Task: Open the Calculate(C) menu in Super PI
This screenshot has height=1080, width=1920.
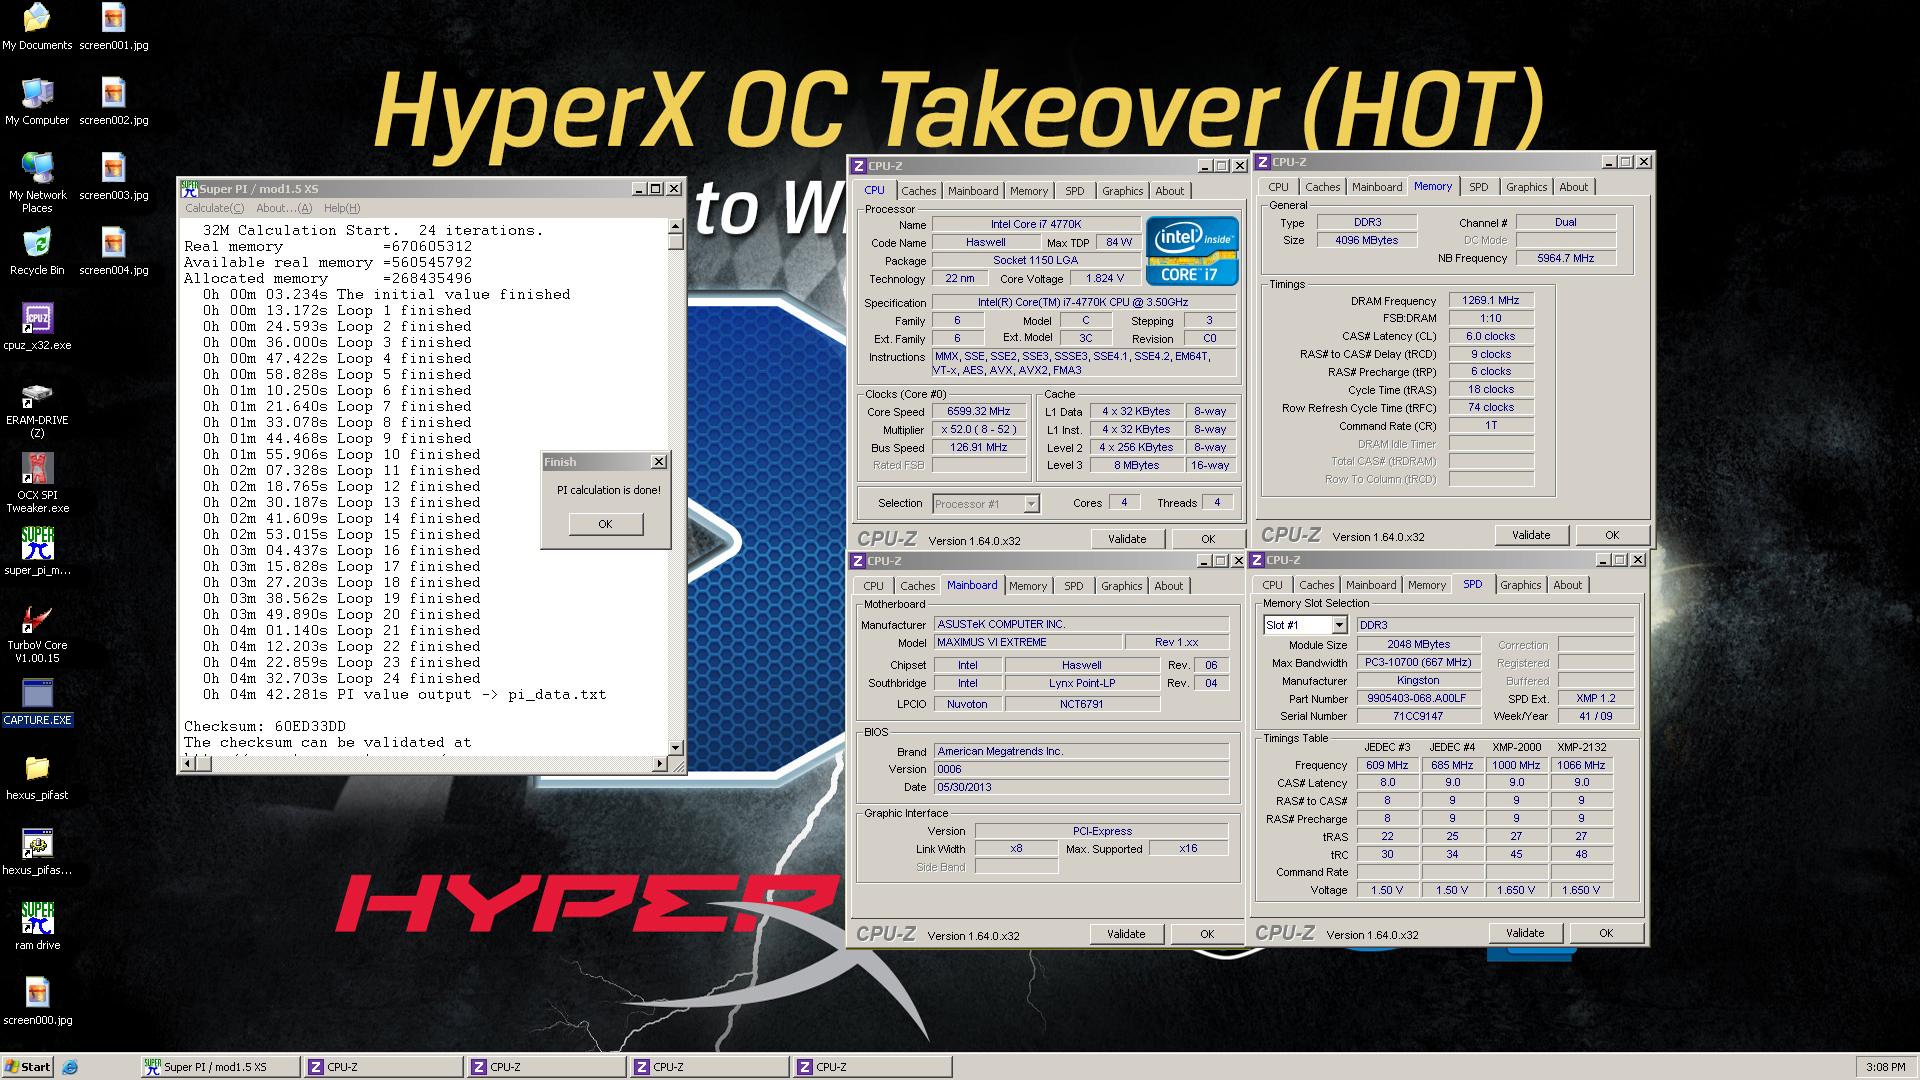Action: 214,208
